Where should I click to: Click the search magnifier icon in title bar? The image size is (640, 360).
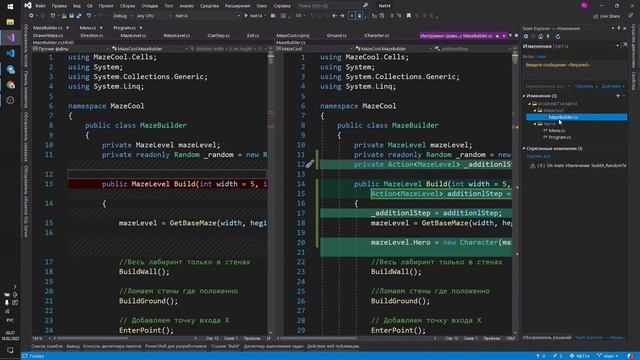[x=365, y=6]
